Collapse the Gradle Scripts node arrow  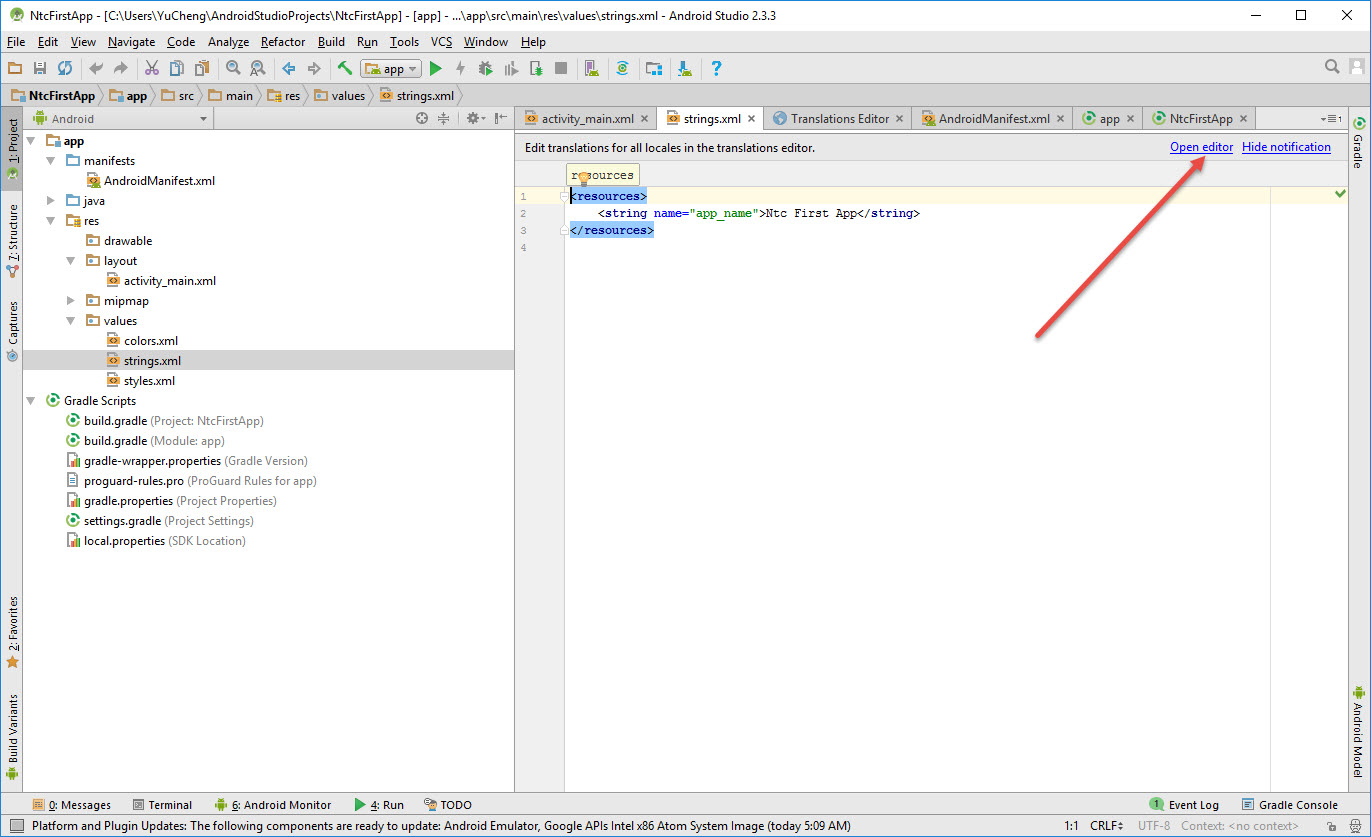coord(31,401)
